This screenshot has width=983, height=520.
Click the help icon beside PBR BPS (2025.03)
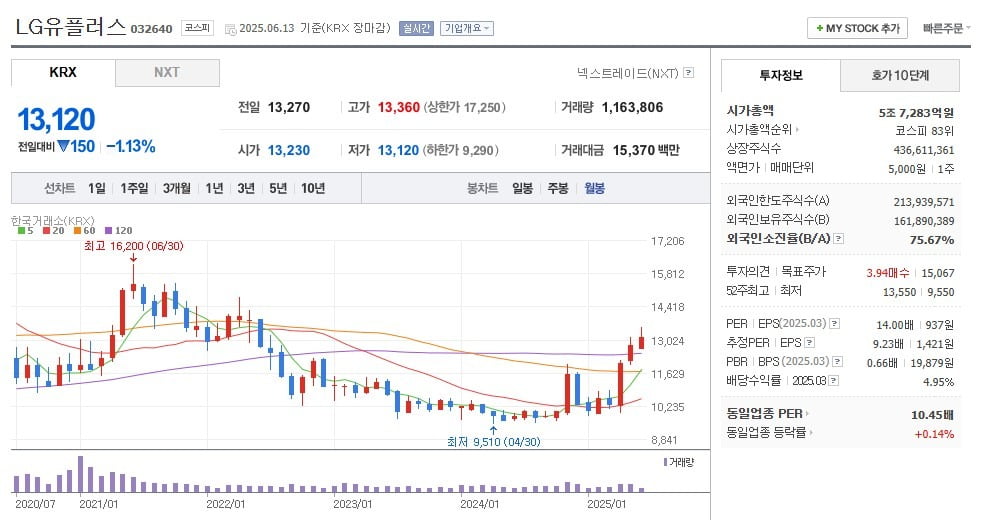837,361
